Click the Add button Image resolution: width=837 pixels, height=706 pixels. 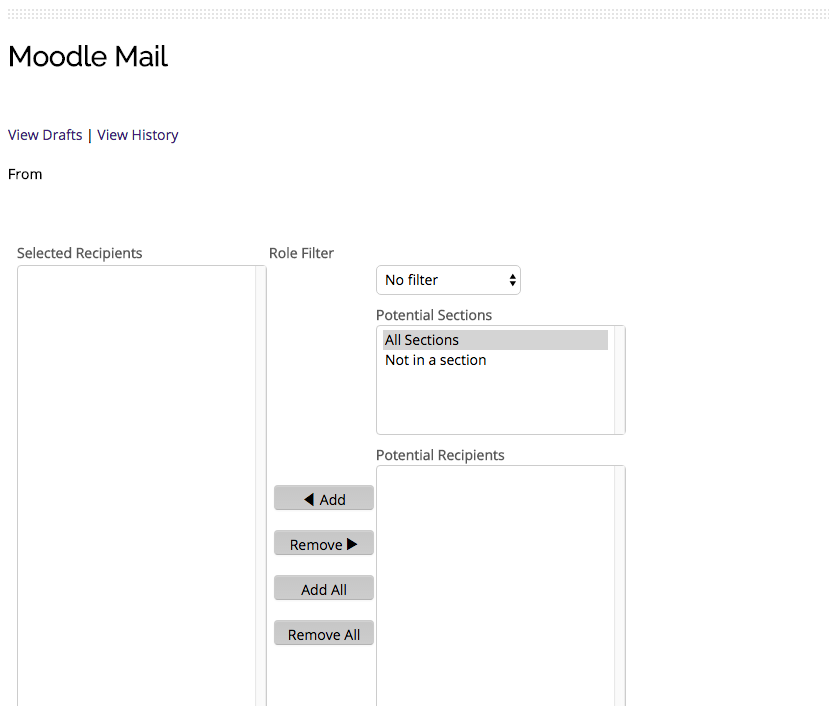point(324,499)
